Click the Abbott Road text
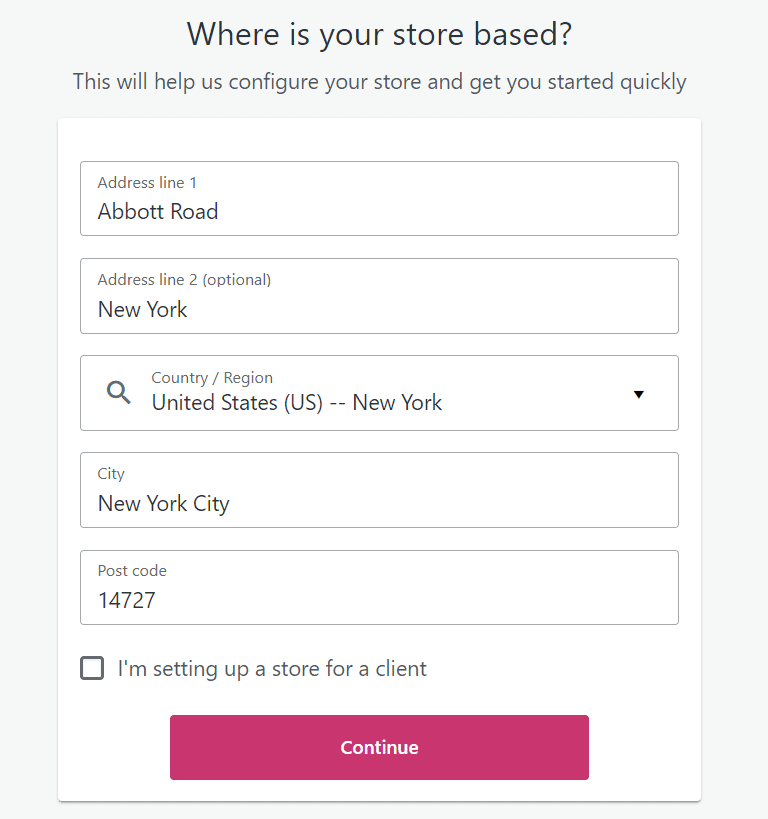Screen dimensions: 768x819 (x=158, y=212)
